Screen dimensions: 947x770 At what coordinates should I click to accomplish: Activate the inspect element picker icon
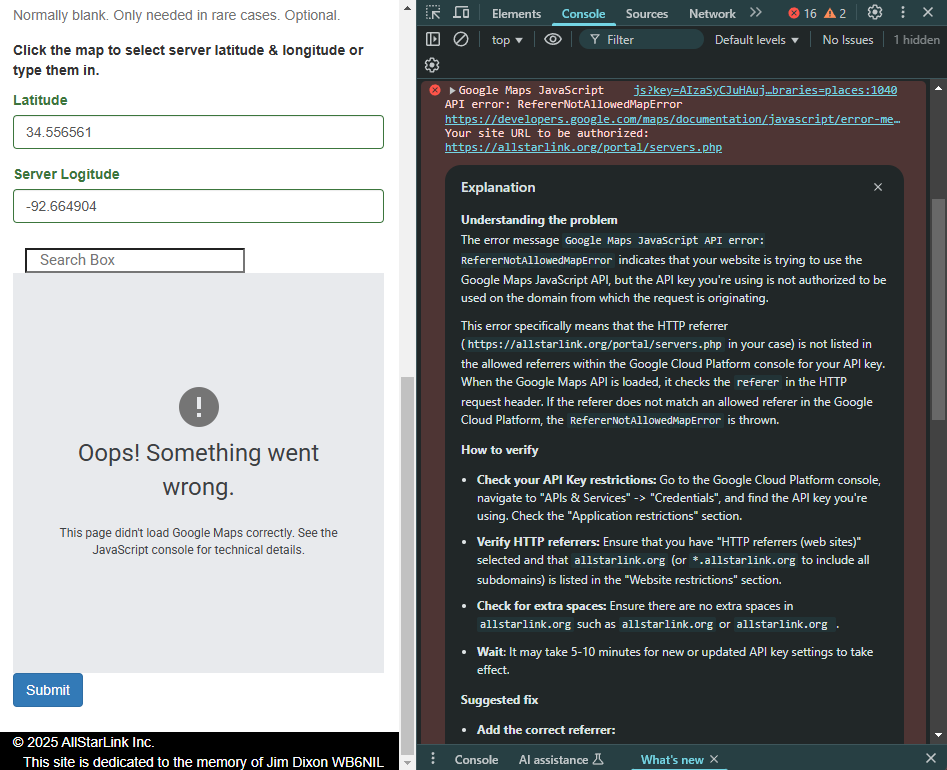(x=433, y=13)
